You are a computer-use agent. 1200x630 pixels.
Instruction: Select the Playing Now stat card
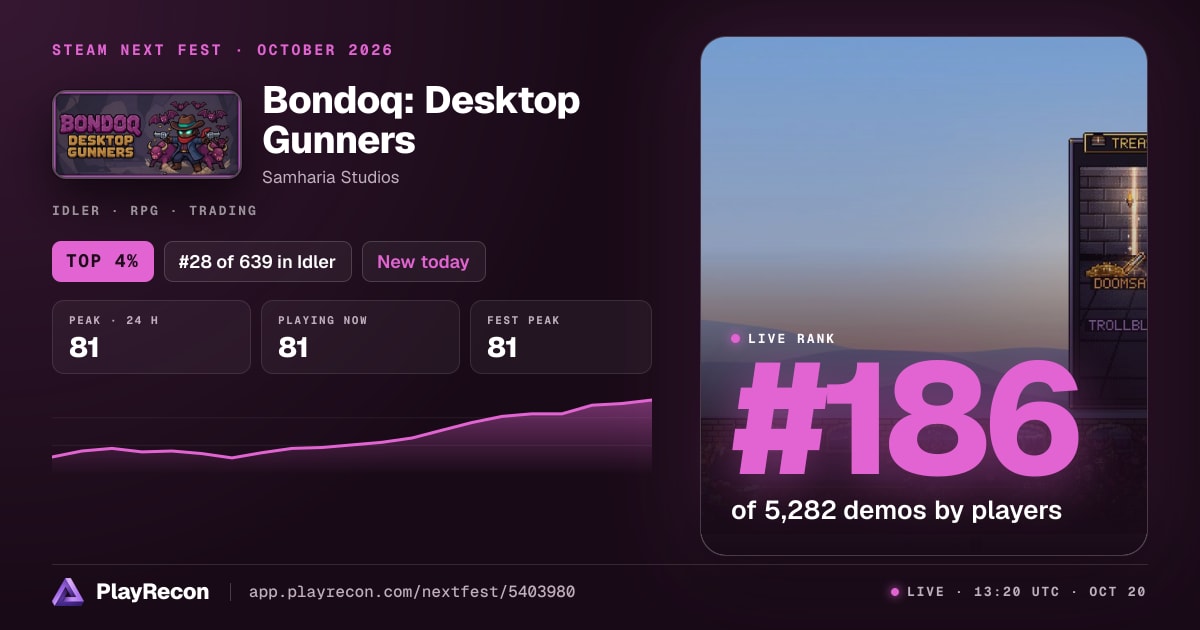click(x=360, y=337)
